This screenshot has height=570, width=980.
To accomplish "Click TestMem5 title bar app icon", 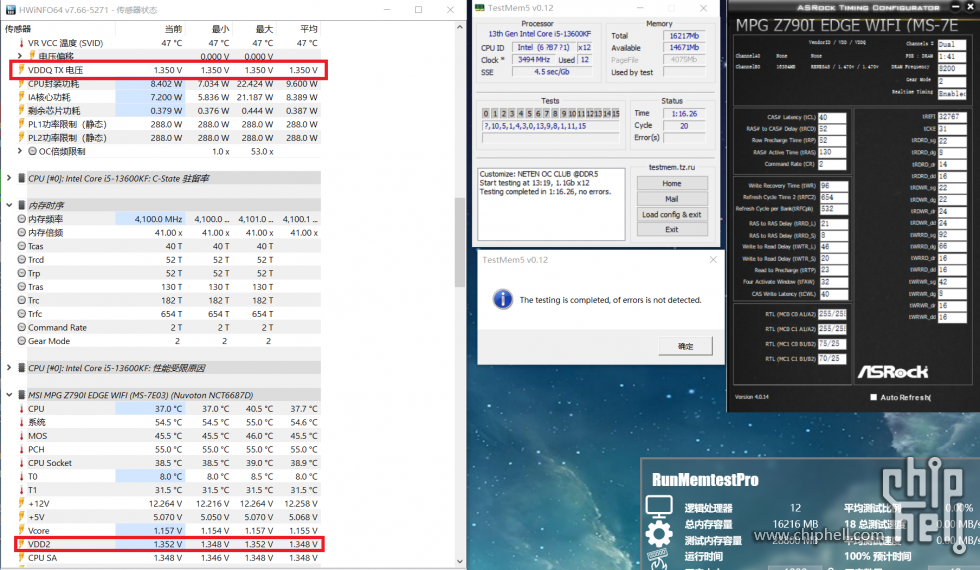I will click(x=480, y=8).
